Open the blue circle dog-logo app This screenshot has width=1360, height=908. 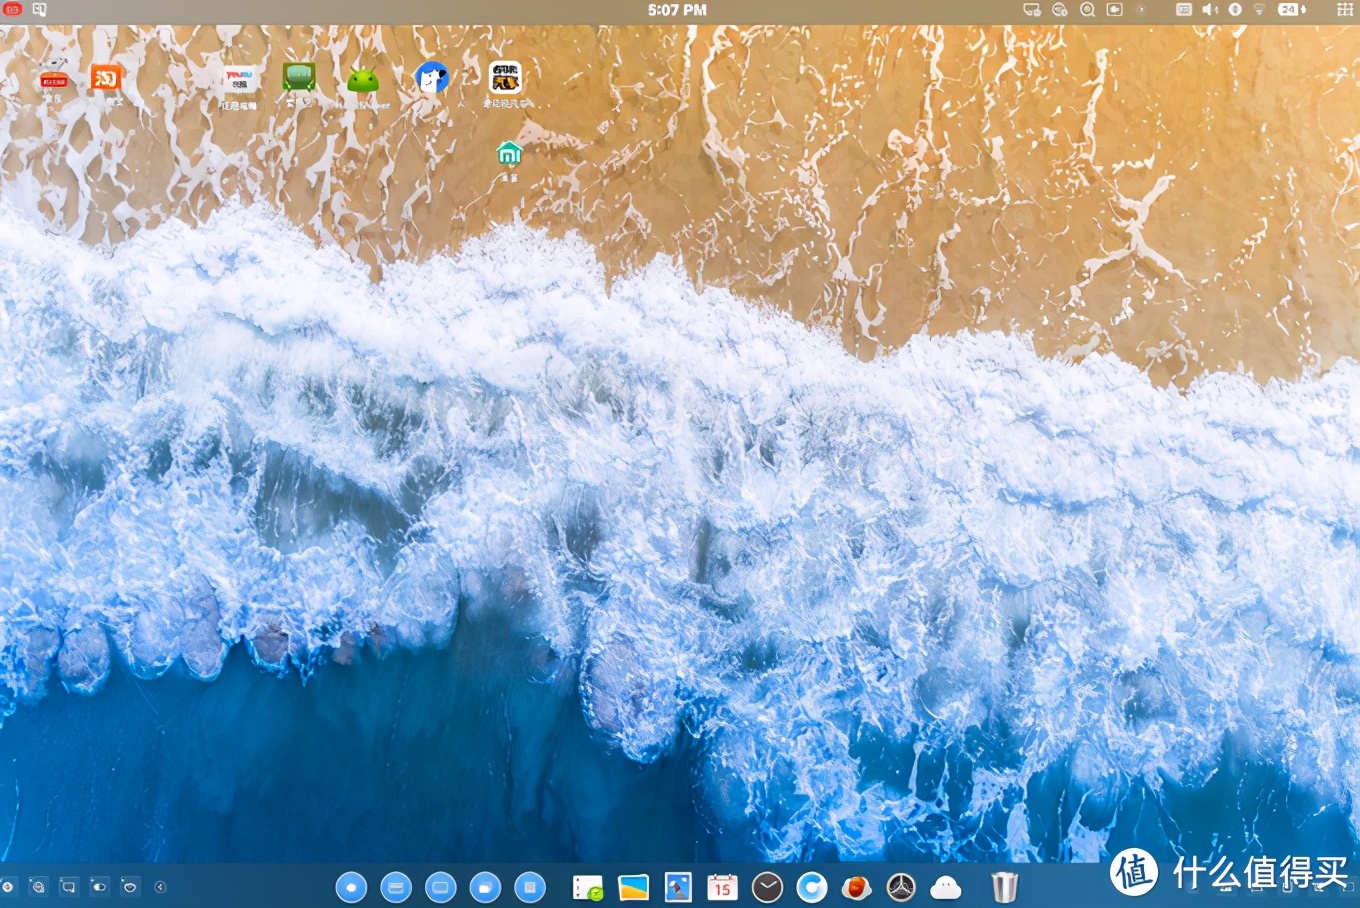(x=432, y=78)
